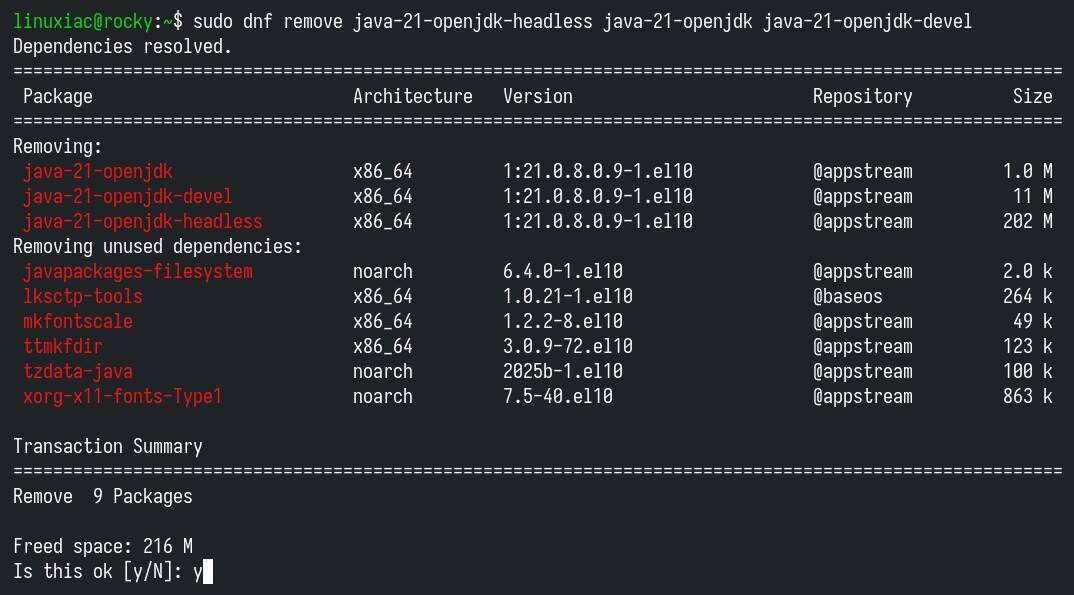The image size is (1074, 595).
Task: Select the Version column header
Action: pyautogui.click(x=537, y=96)
